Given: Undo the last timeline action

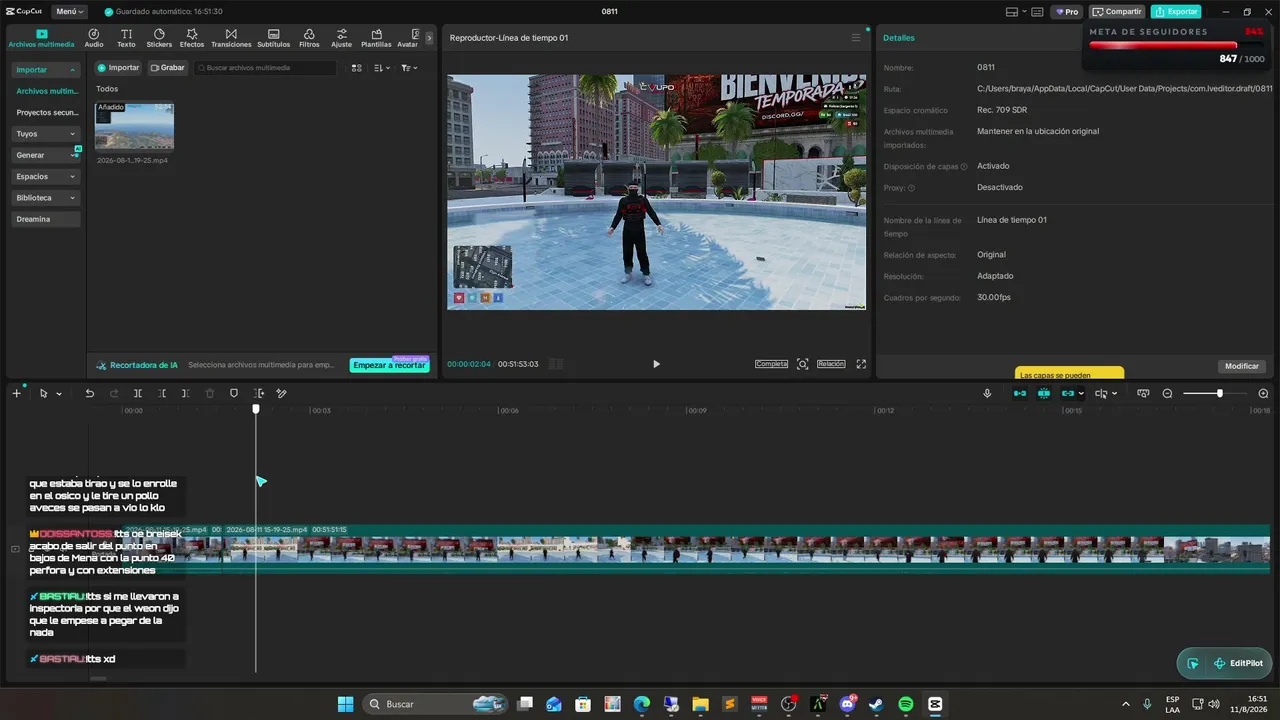Looking at the screenshot, I should pos(89,393).
